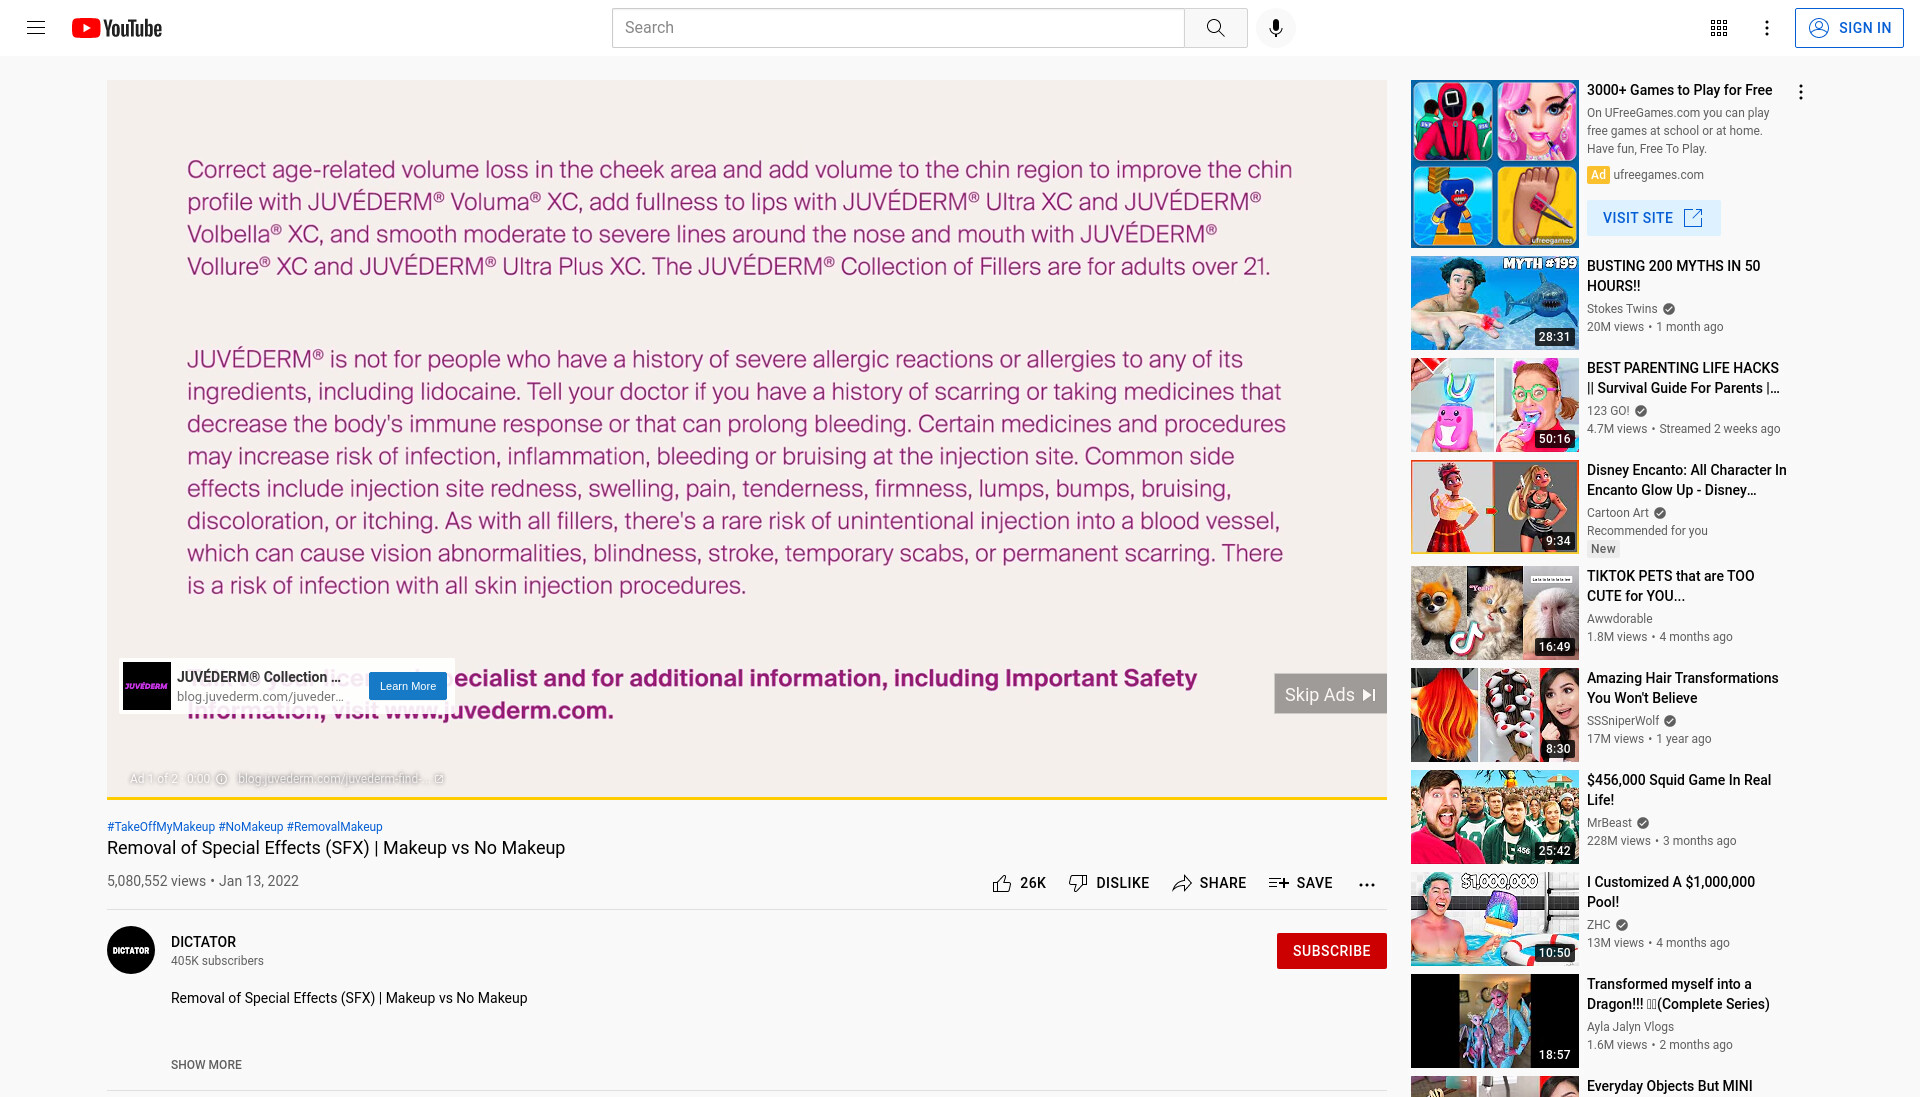Click the YouTube logo
This screenshot has width=1920, height=1097.
[x=117, y=28]
